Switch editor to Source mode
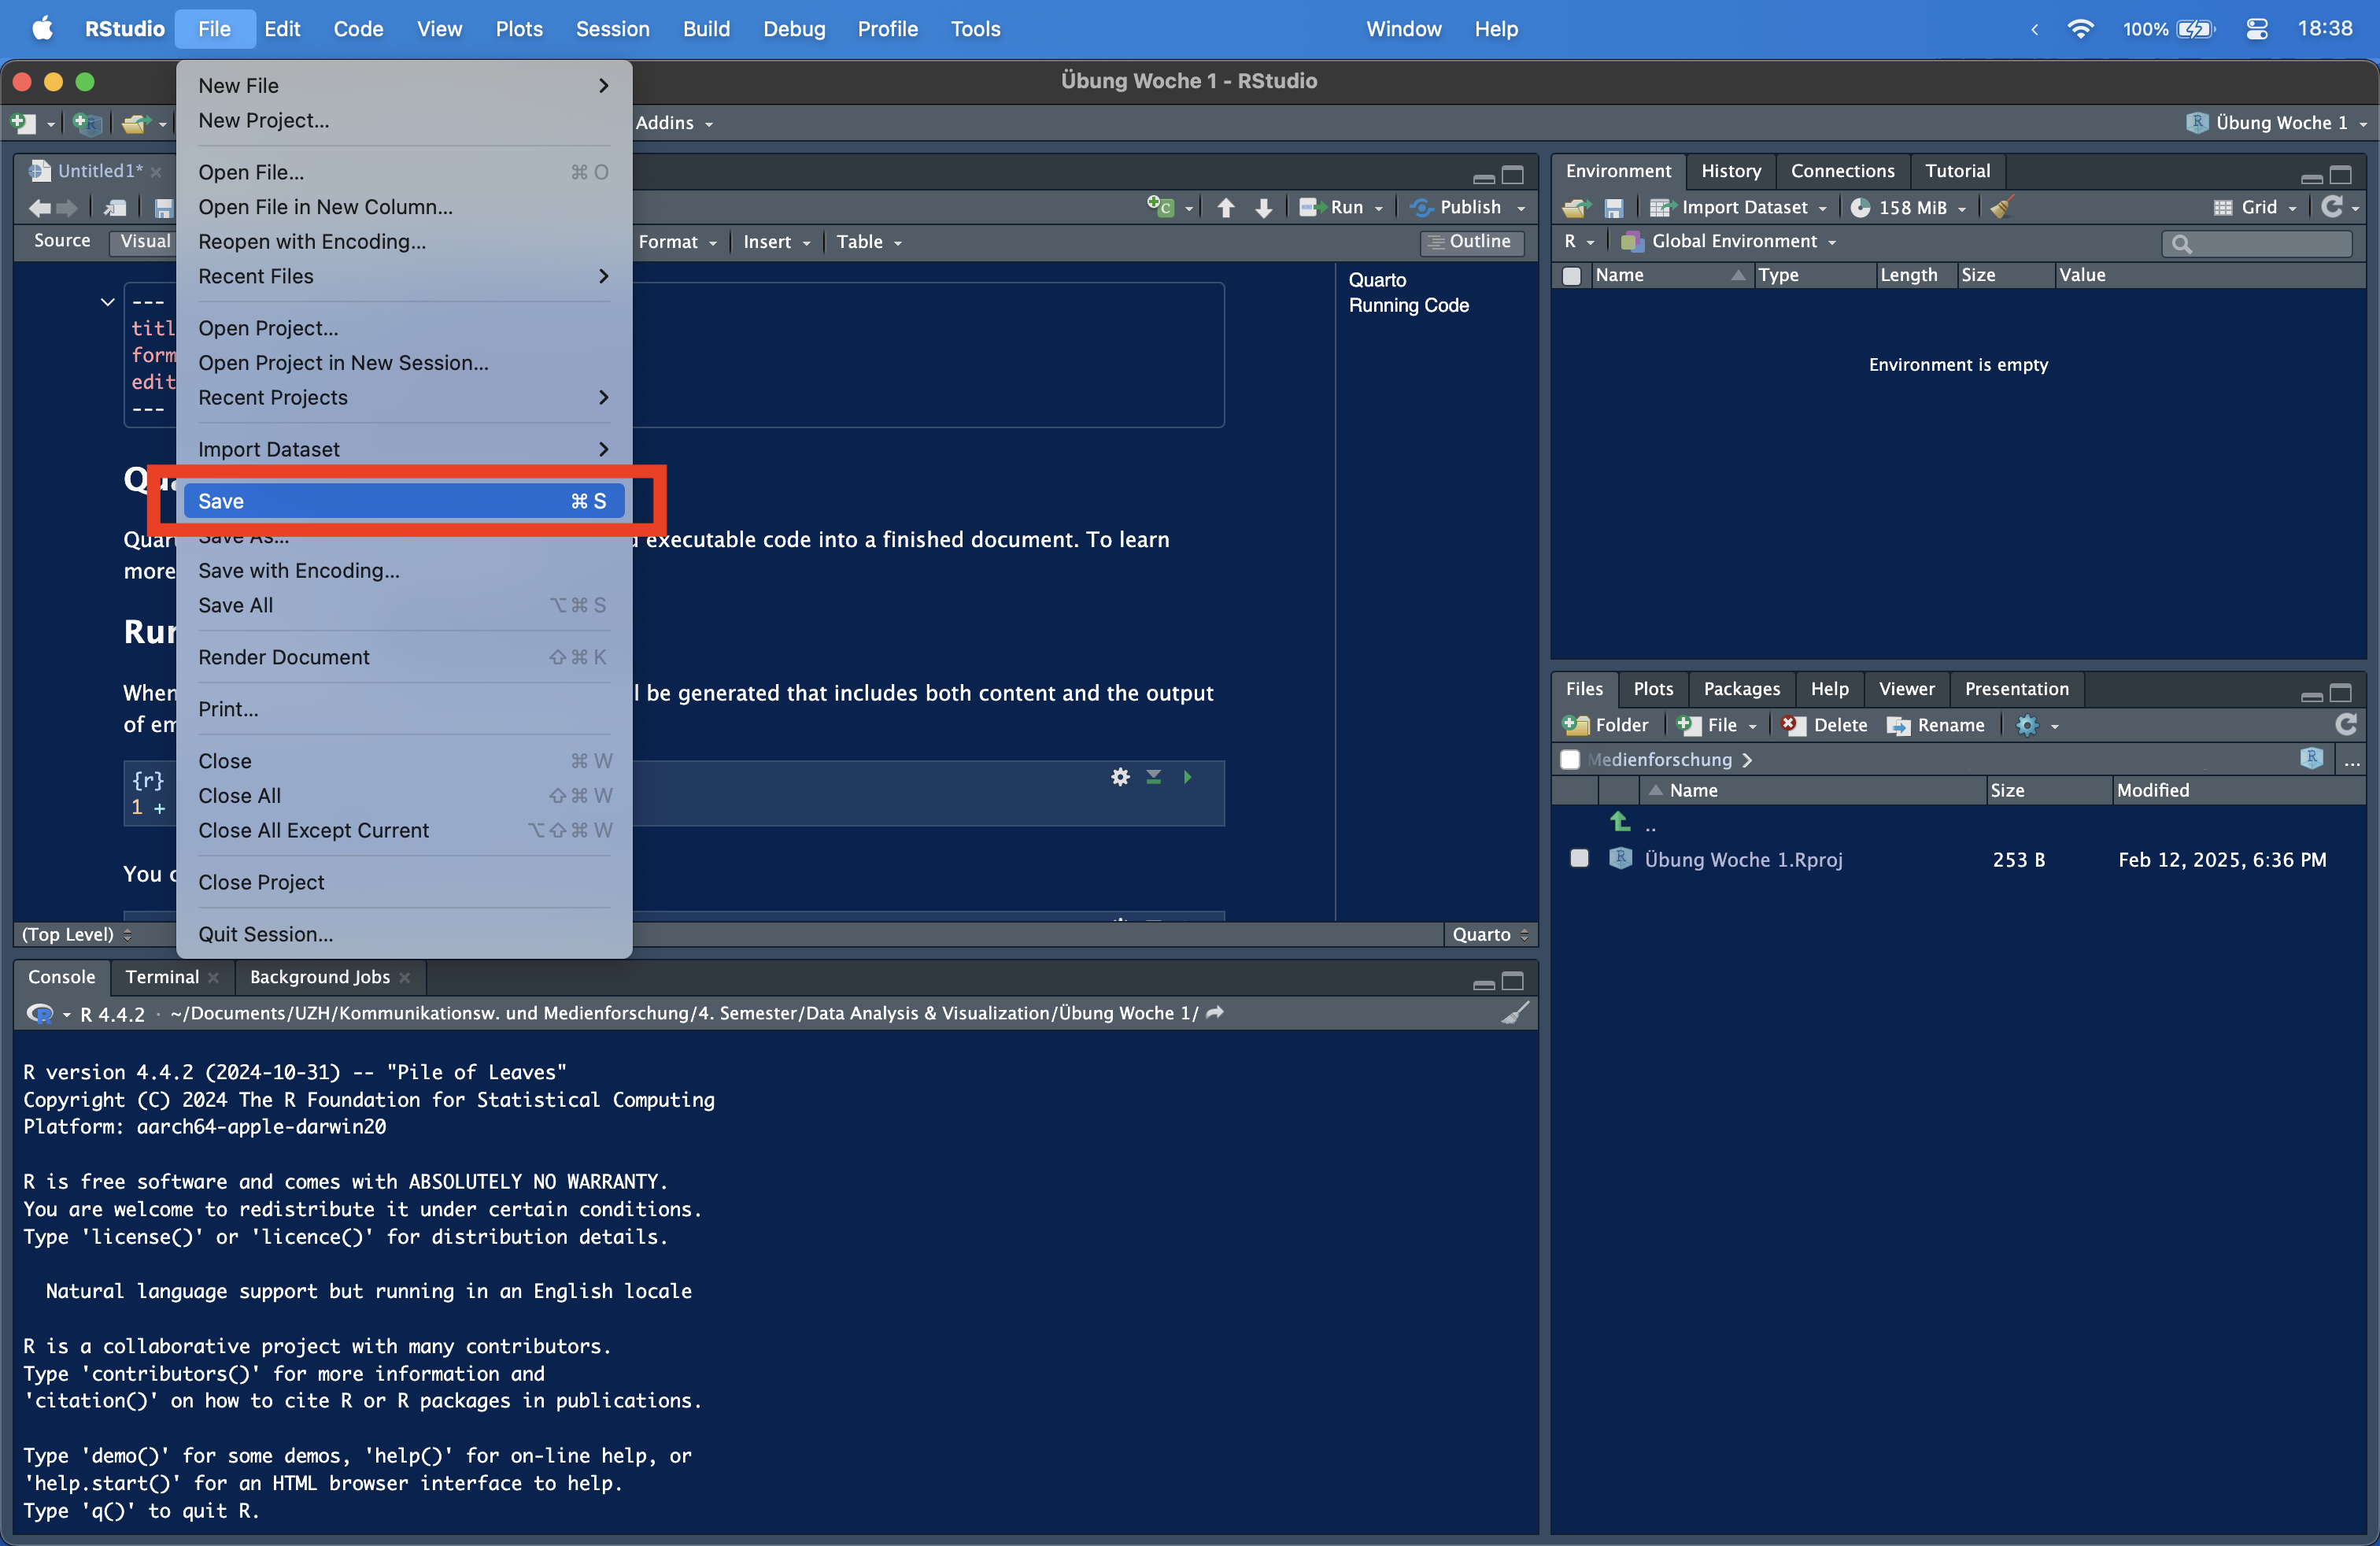This screenshot has height=1546, width=2380. 62,241
